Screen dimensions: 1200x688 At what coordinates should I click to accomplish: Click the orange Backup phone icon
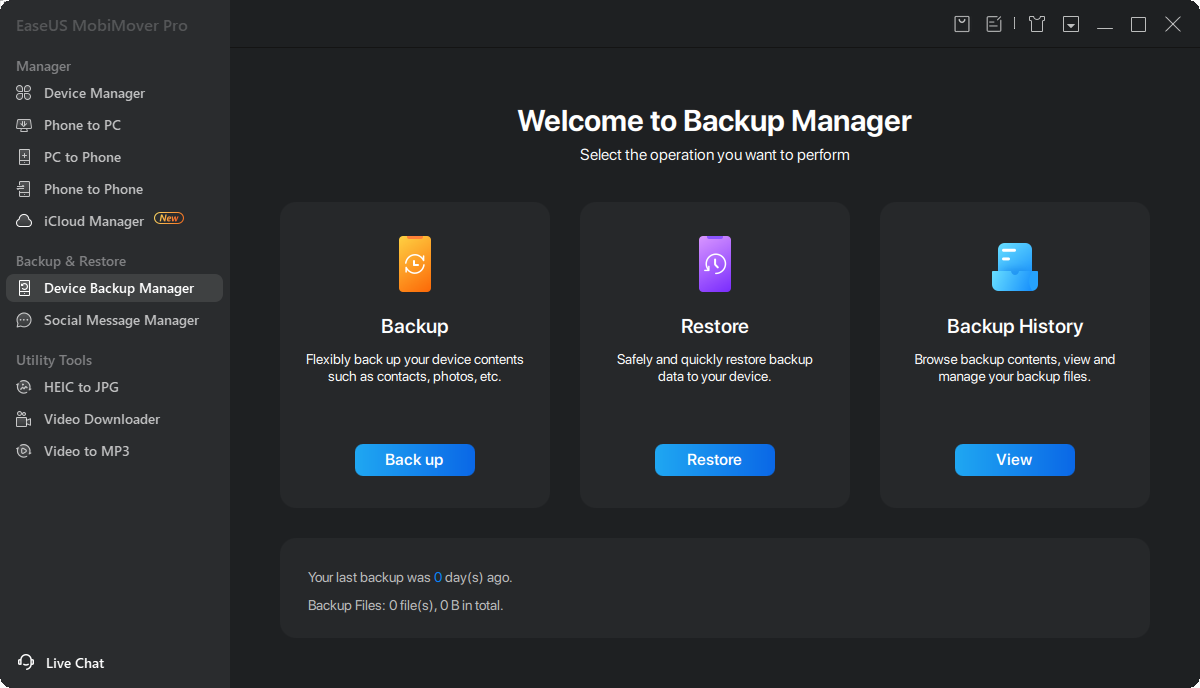(x=415, y=264)
